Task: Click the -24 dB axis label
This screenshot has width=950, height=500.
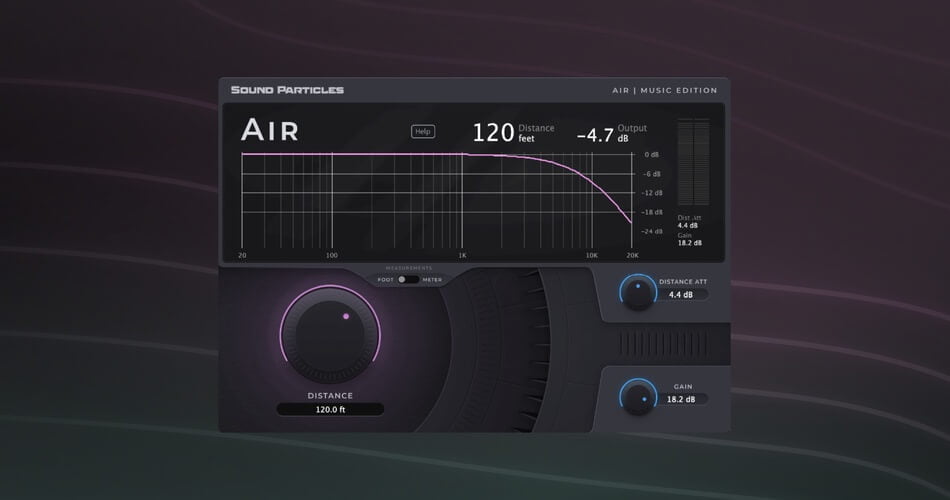Action: point(652,232)
